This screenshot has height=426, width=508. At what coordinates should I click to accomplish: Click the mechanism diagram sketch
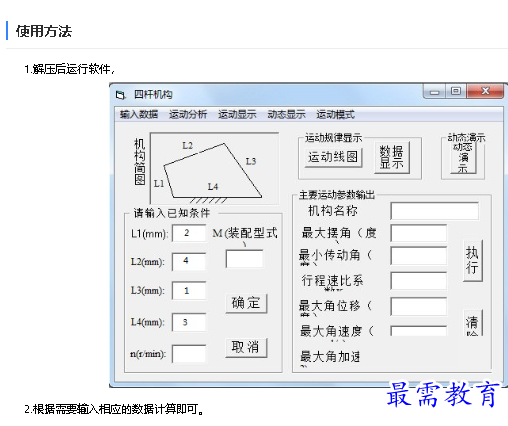tap(215, 168)
